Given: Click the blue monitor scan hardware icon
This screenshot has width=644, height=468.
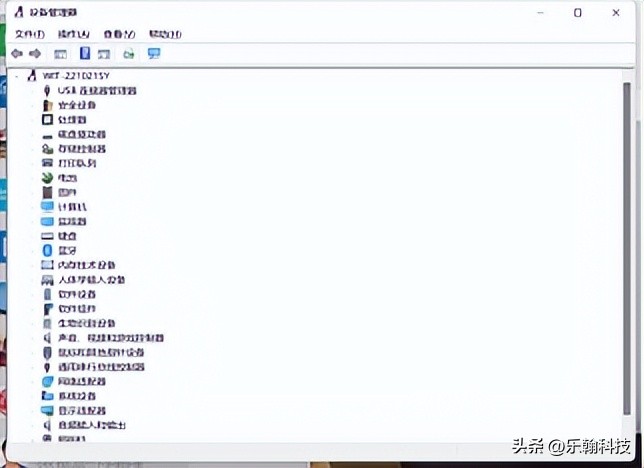Looking at the screenshot, I should coord(154,53).
